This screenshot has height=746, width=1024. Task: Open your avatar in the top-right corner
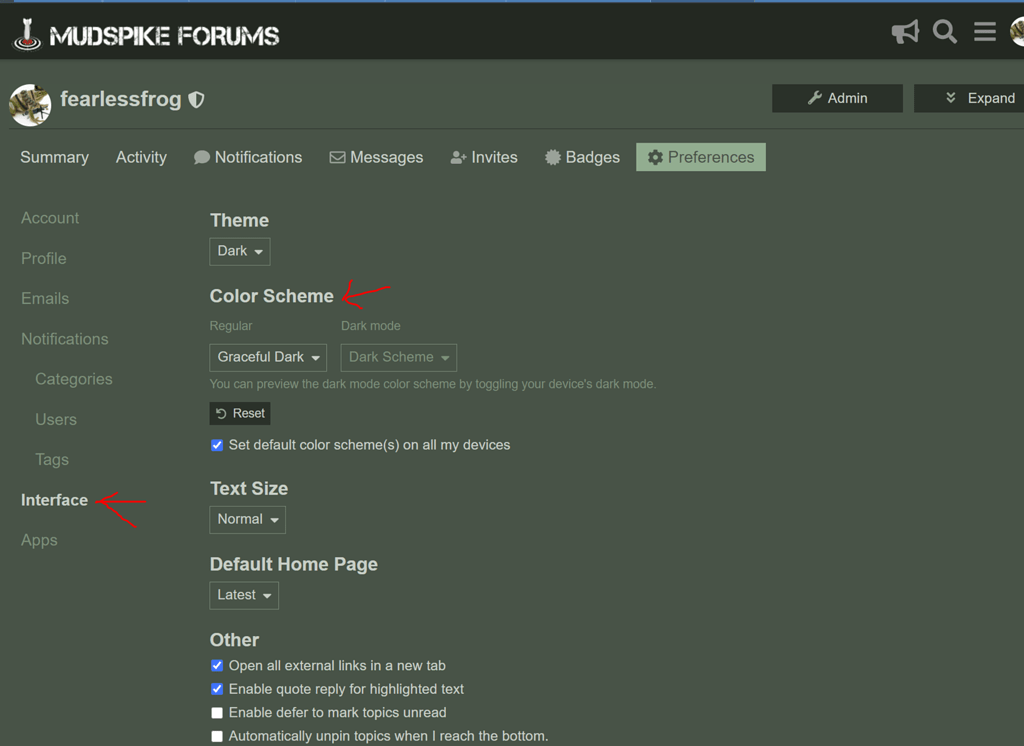tap(1018, 32)
